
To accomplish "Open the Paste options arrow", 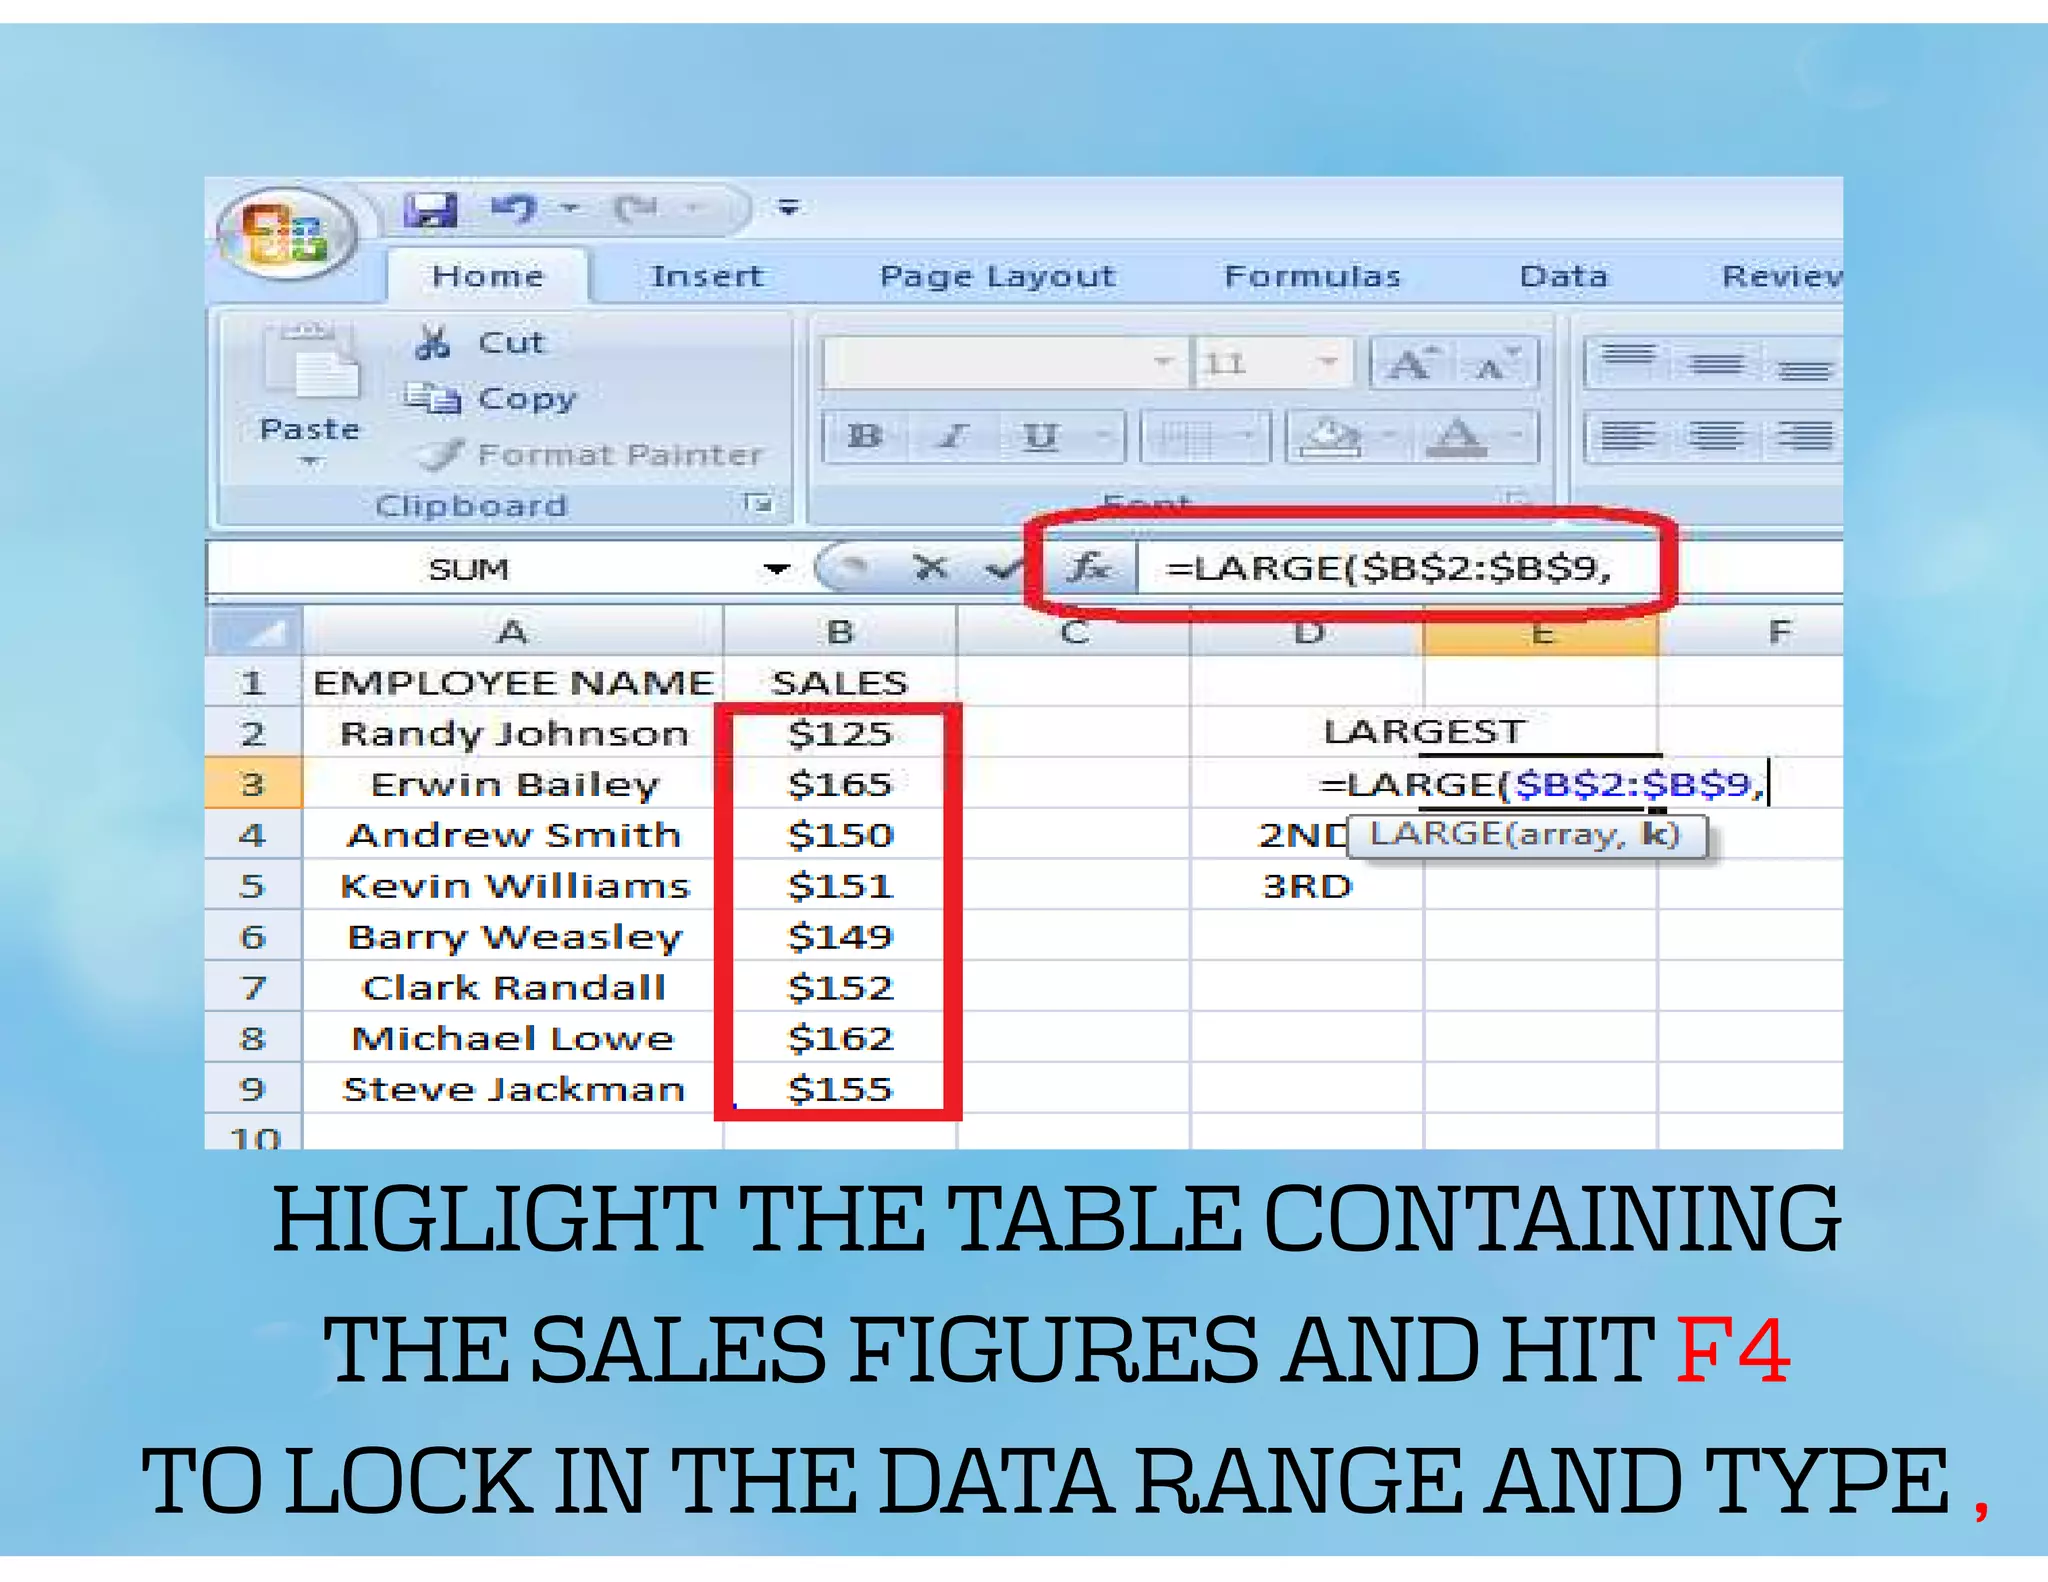I will (310, 462).
